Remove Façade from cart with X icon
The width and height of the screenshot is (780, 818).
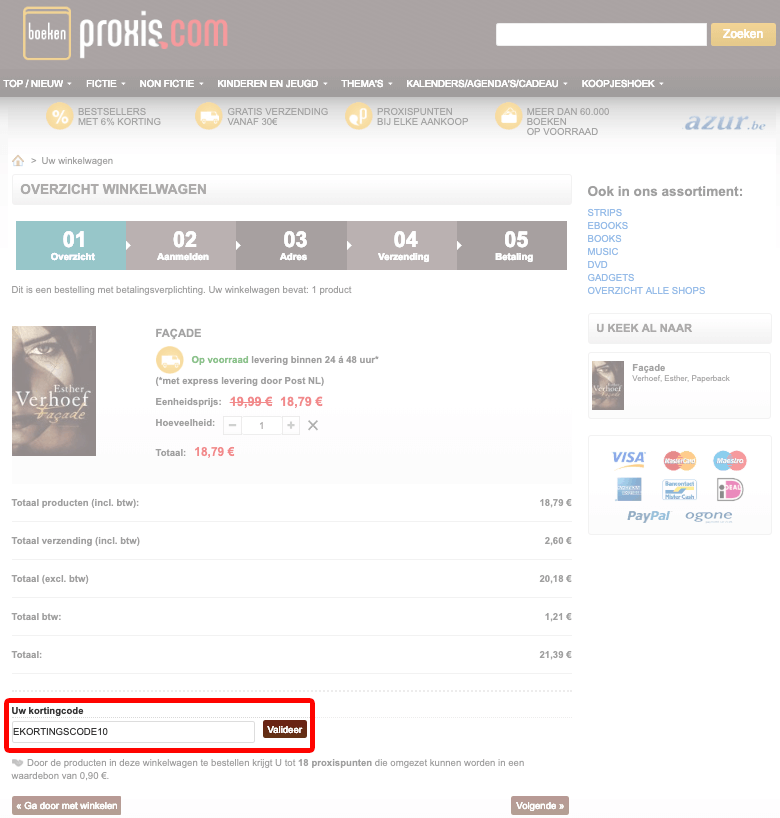[x=313, y=426]
